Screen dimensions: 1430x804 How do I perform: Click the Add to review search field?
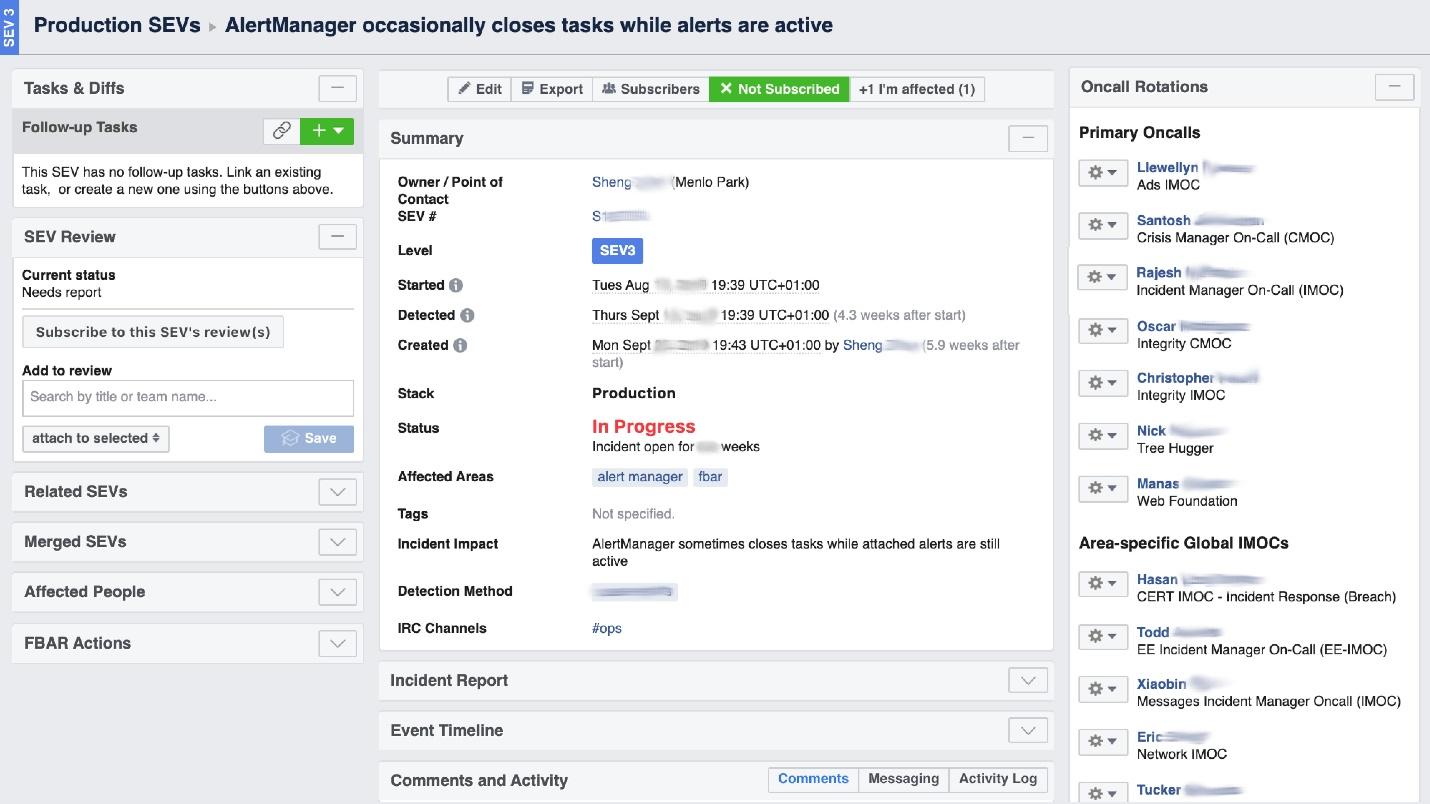pyautogui.click(x=188, y=397)
